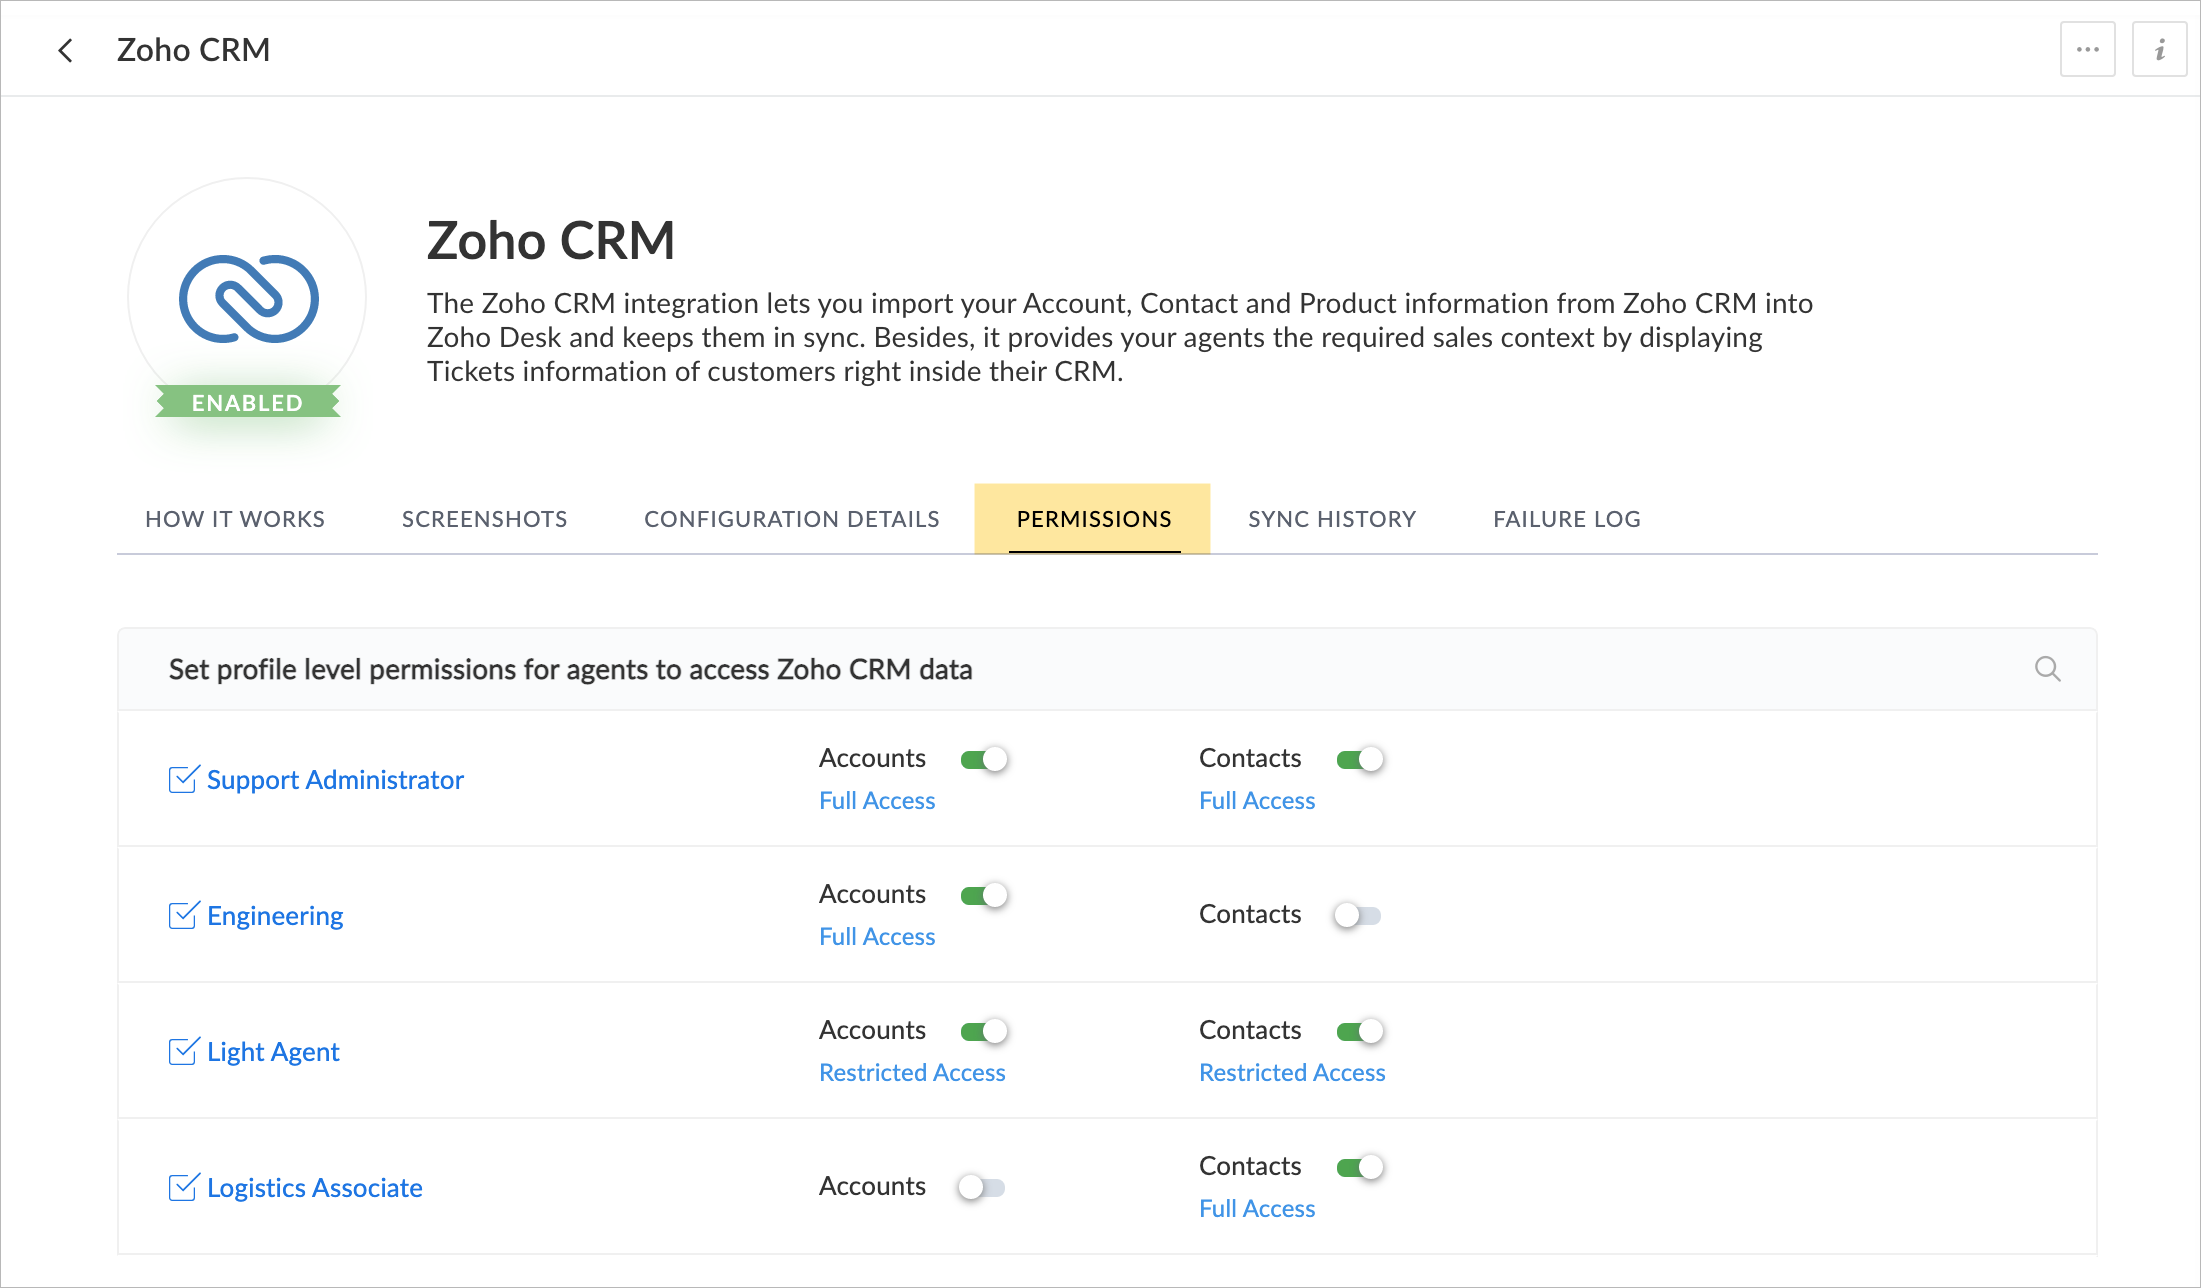Enable Accounts toggle for Logistics Associate
This screenshot has width=2201, height=1288.
(x=981, y=1187)
